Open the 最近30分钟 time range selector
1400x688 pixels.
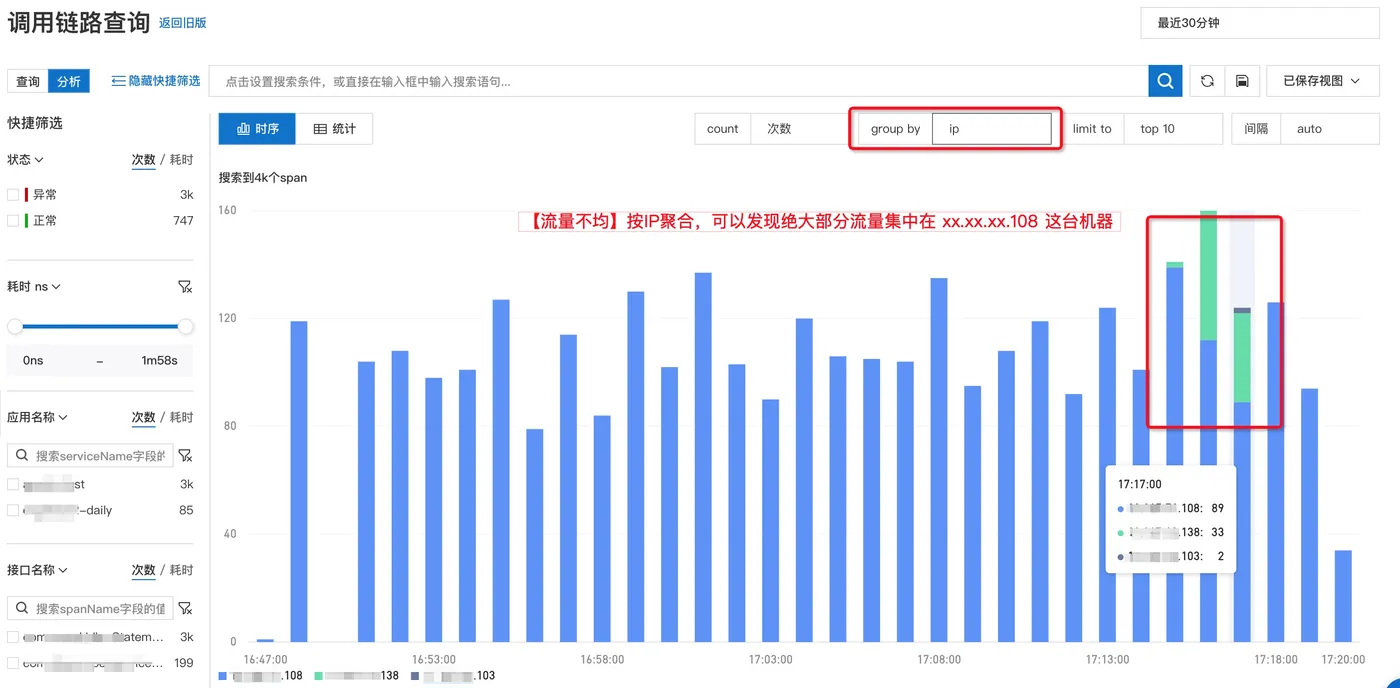tap(1260, 23)
